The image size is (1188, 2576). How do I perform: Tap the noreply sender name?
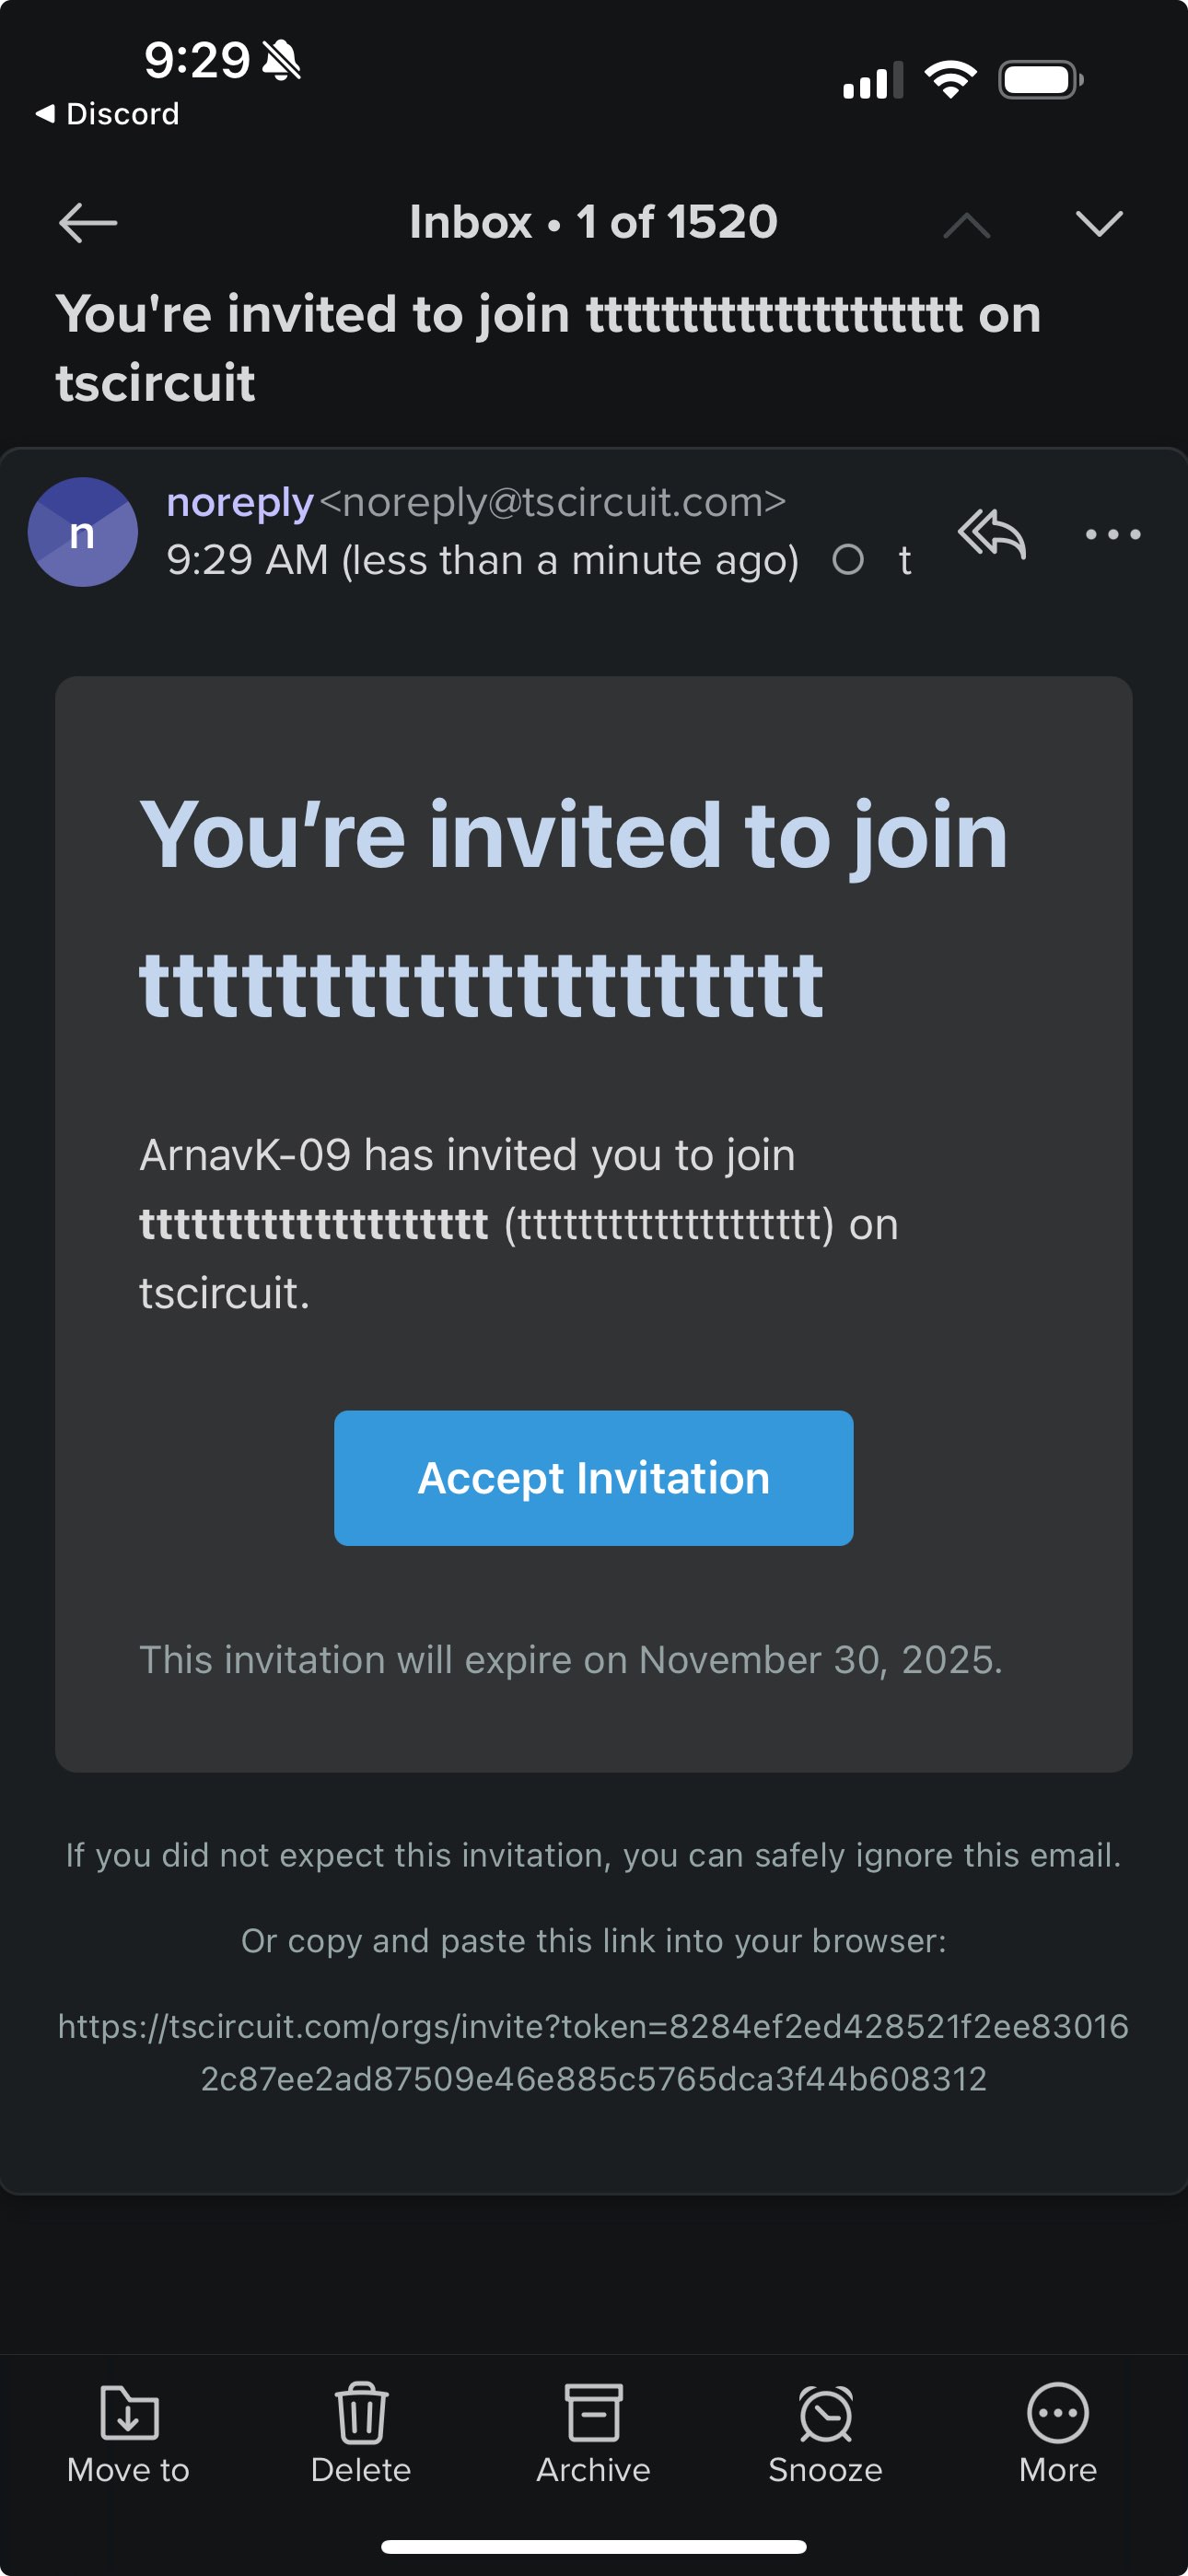click(x=240, y=502)
